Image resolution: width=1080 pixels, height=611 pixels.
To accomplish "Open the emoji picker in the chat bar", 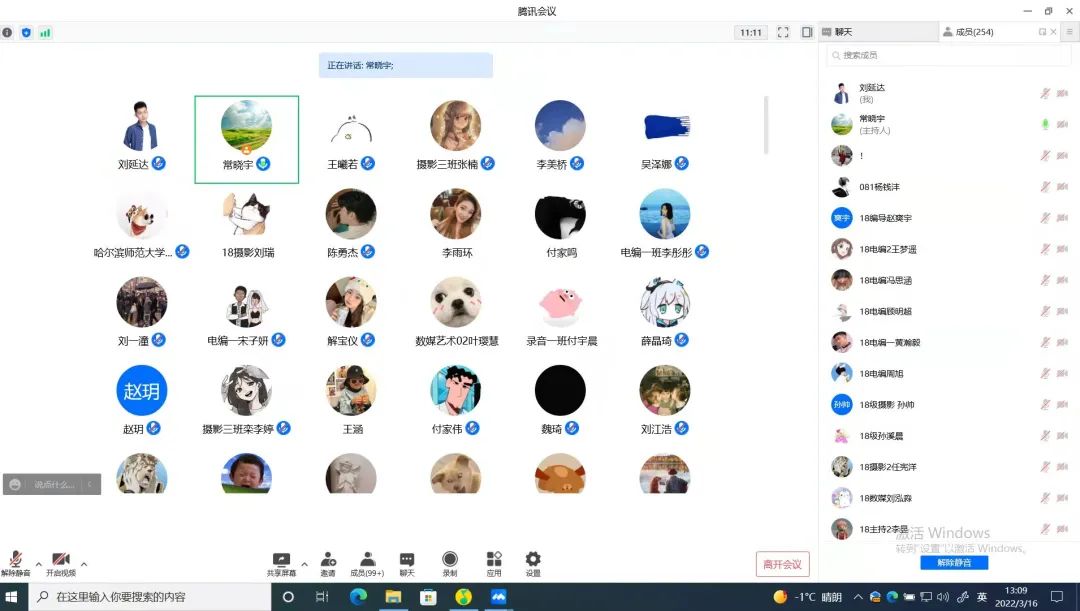I will tap(15, 484).
